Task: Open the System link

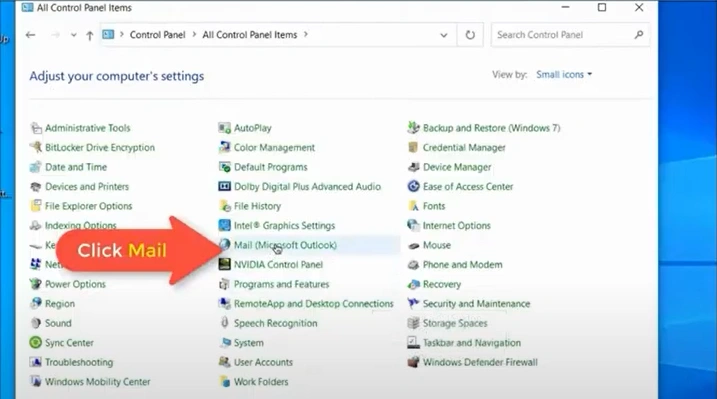Action: pos(248,343)
